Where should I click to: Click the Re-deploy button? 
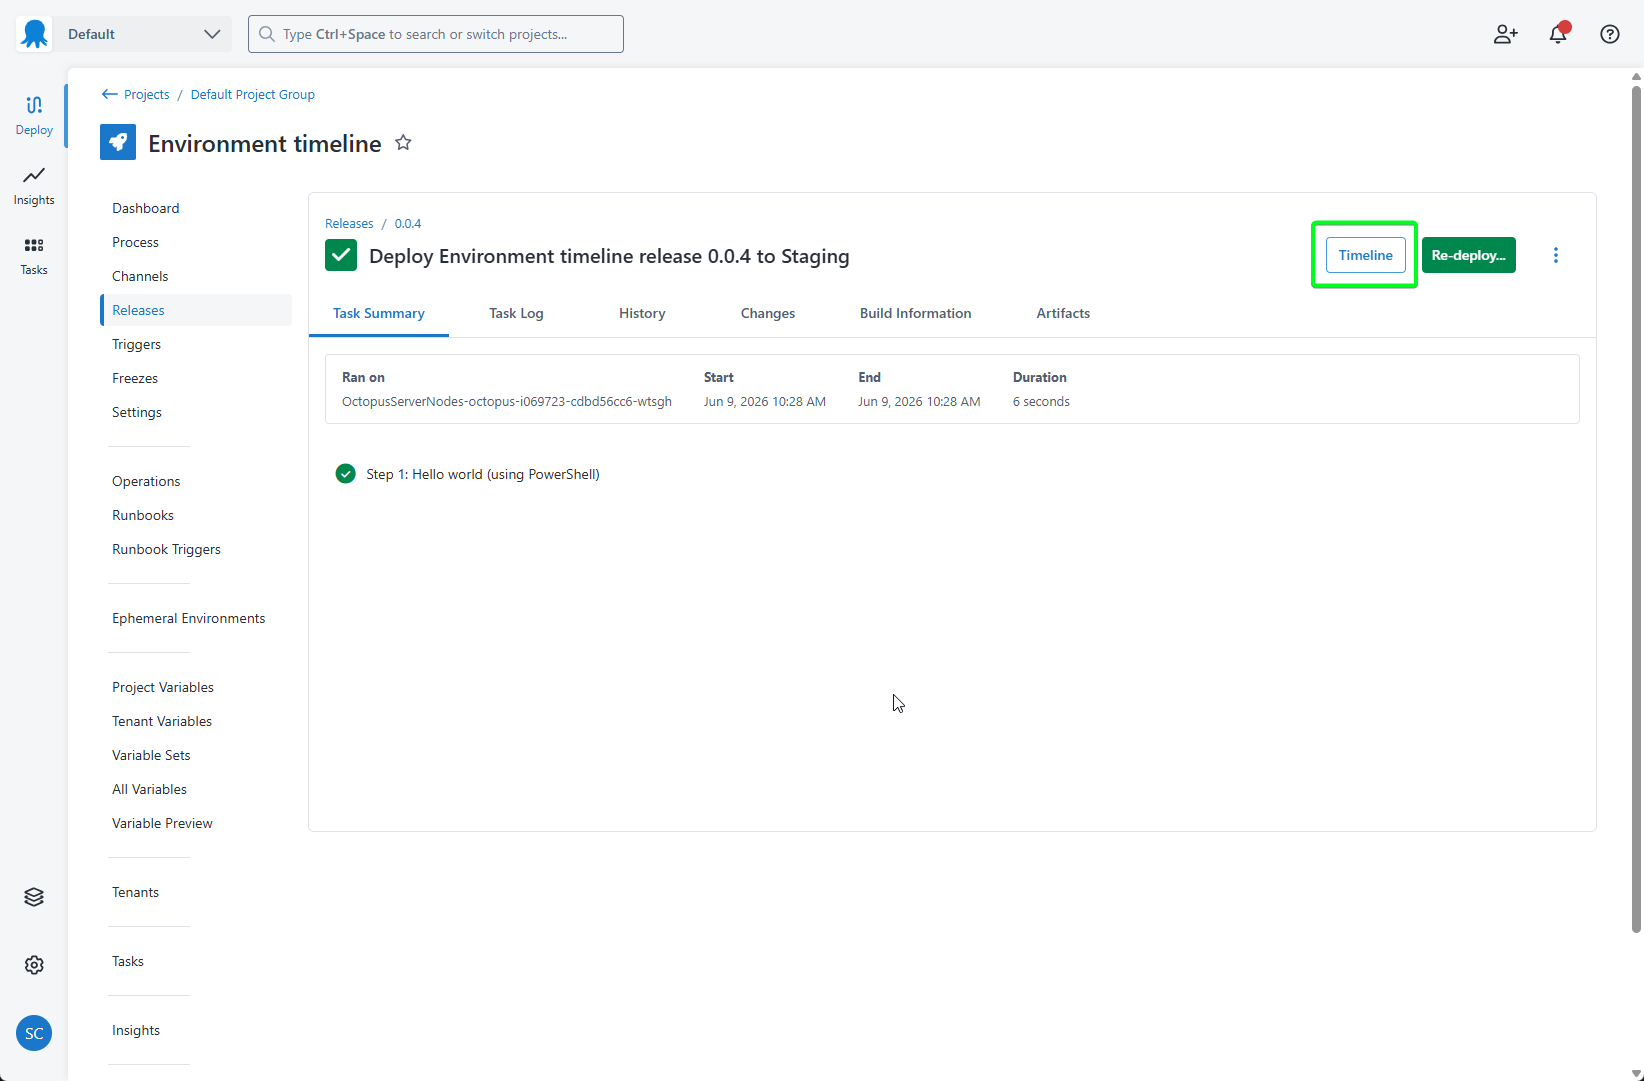(x=1469, y=255)
